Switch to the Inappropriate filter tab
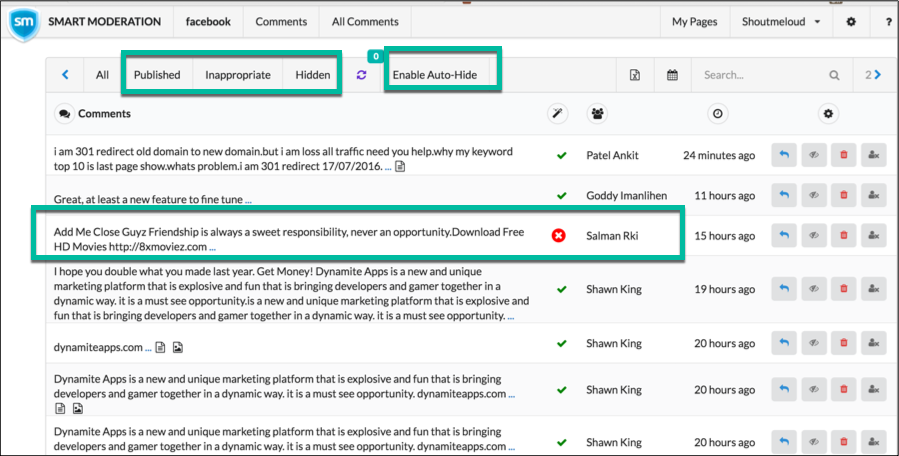This screenshot has height=456, width=899. (x=238, y=75)
